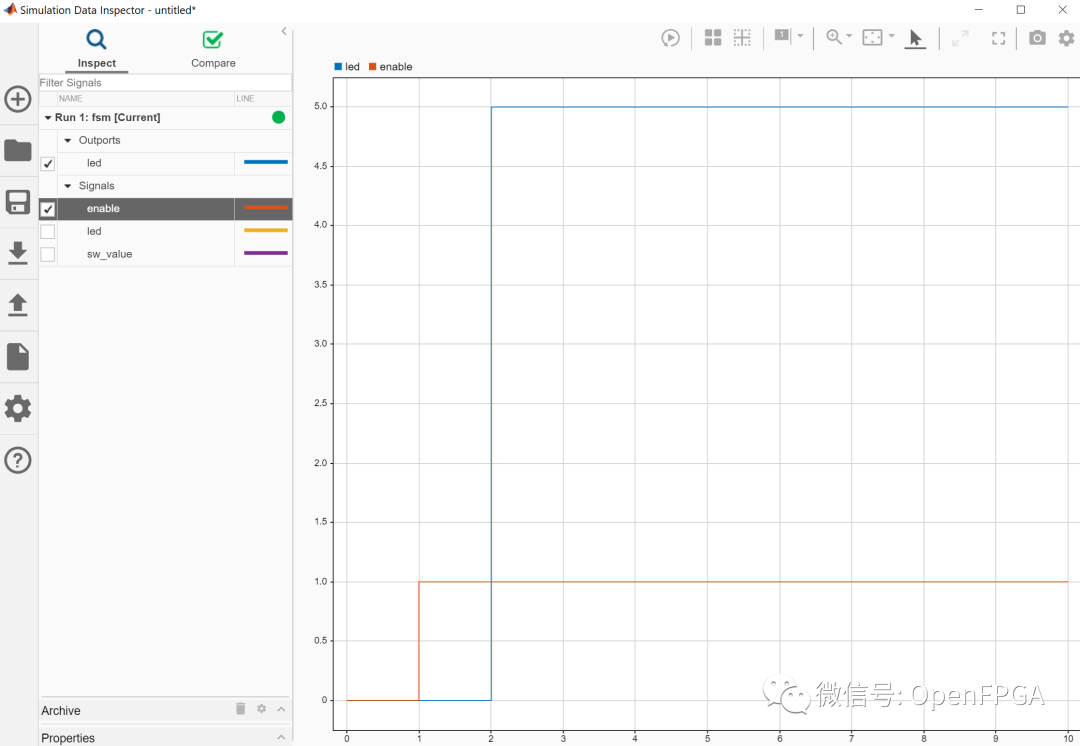
Task: Click the yellow line swatch for led signal
Action: click(265, 231)
